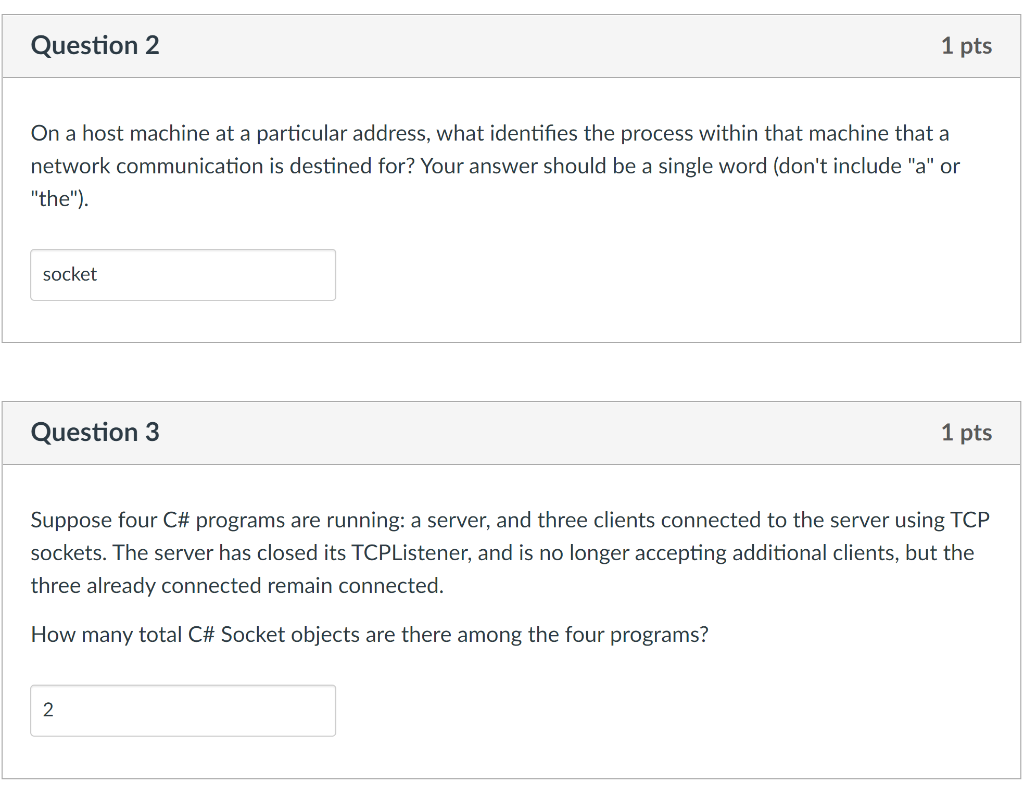Viewport: 1024px width, 796px height.
Task: Place cursor after the 2 in Question 3's box
Action: pos(55,710)
